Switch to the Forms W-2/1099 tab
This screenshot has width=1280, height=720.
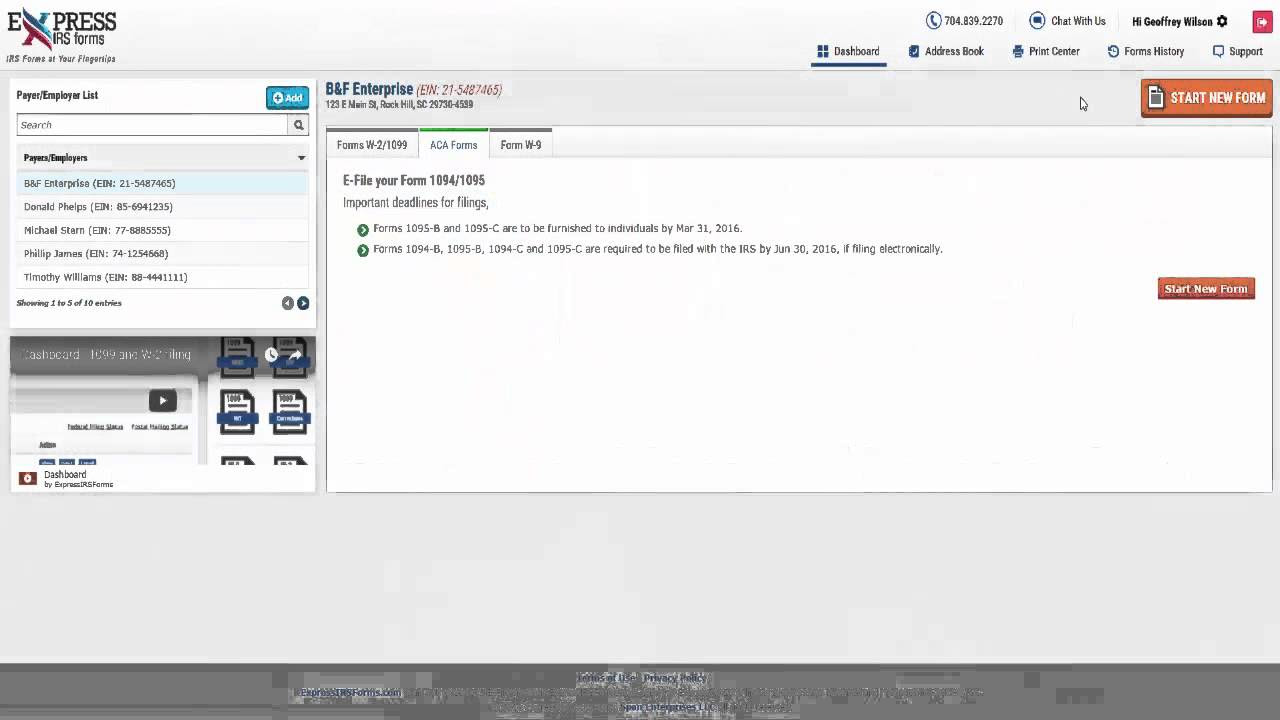372,145
